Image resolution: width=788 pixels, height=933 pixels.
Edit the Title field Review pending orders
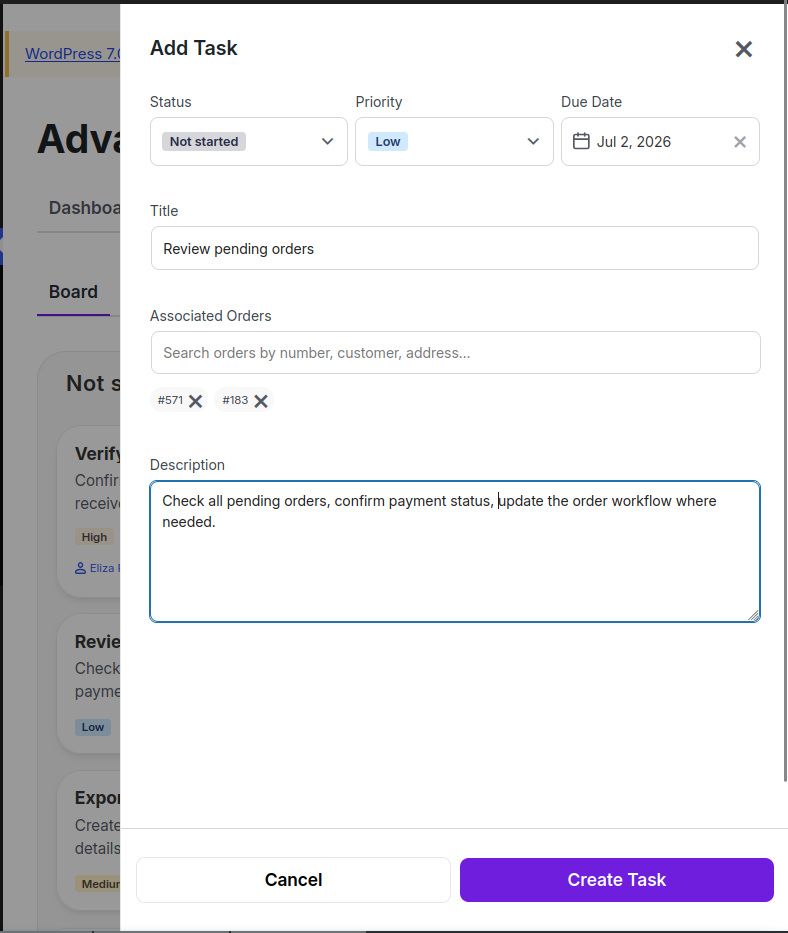(x=455, y=248)
